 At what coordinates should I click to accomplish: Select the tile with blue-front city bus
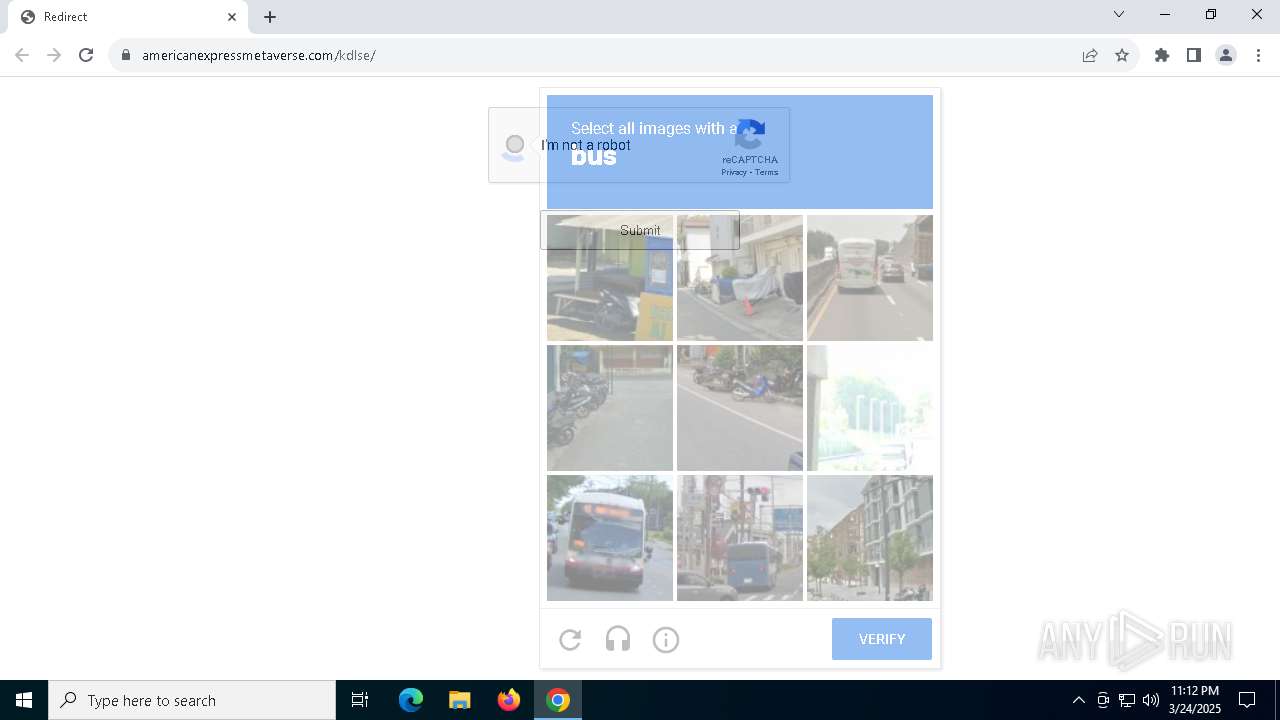tap(610, 538)
